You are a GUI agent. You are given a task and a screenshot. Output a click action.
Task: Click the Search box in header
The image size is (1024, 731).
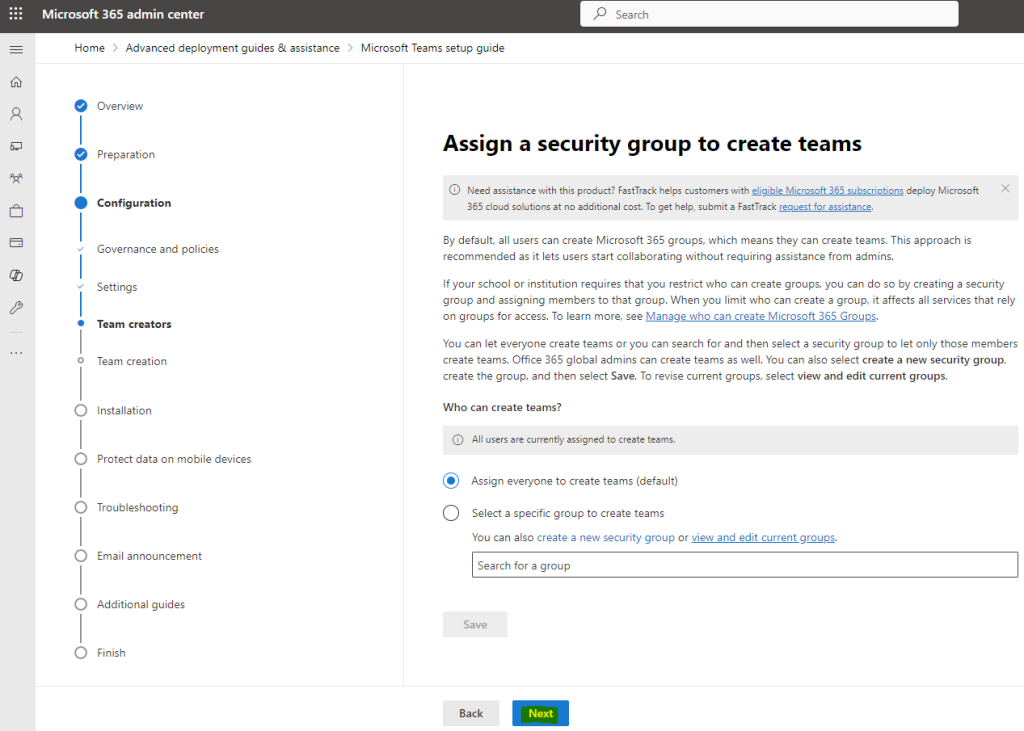769,14
